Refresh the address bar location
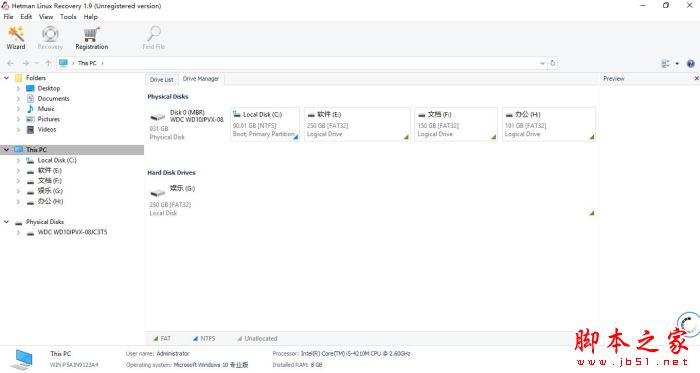The width and height of the screenshot is (700, 373). 553,63
